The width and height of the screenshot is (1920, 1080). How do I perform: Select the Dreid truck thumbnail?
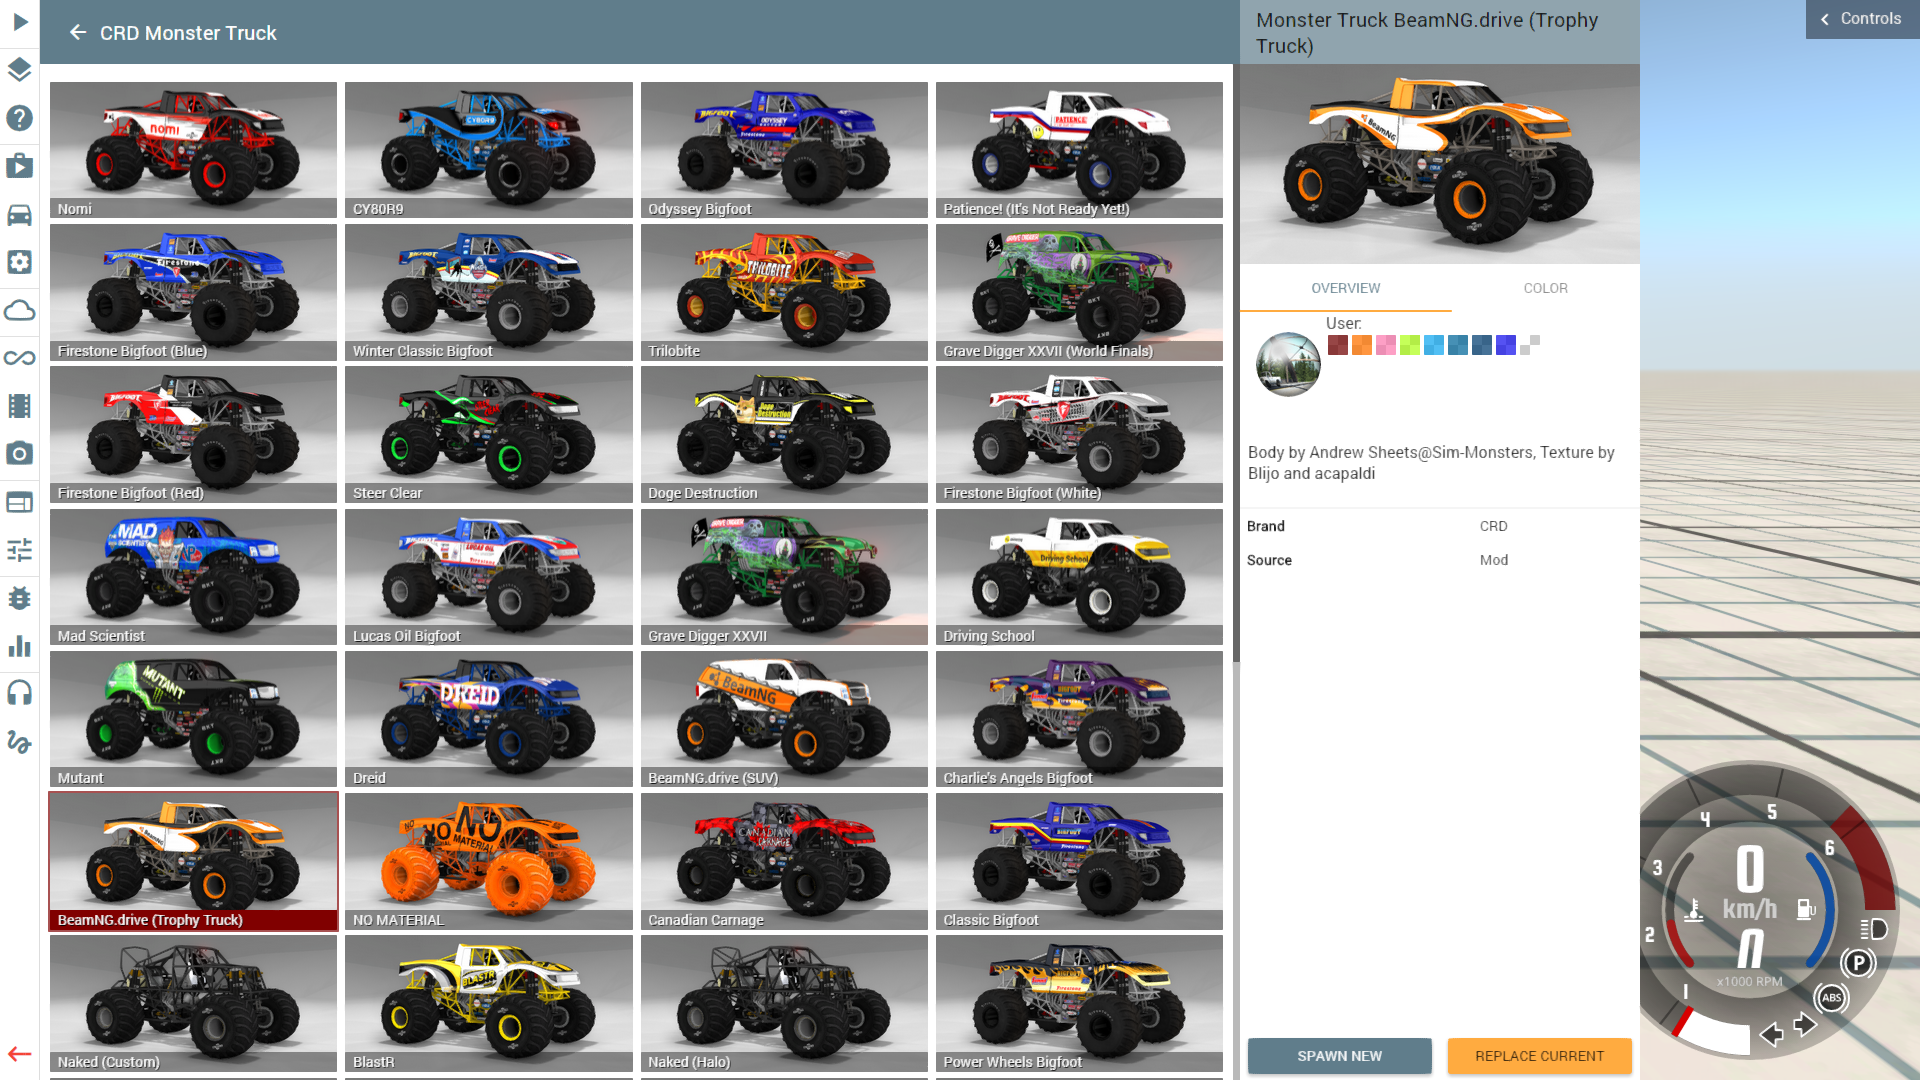(x=488, y=719)
